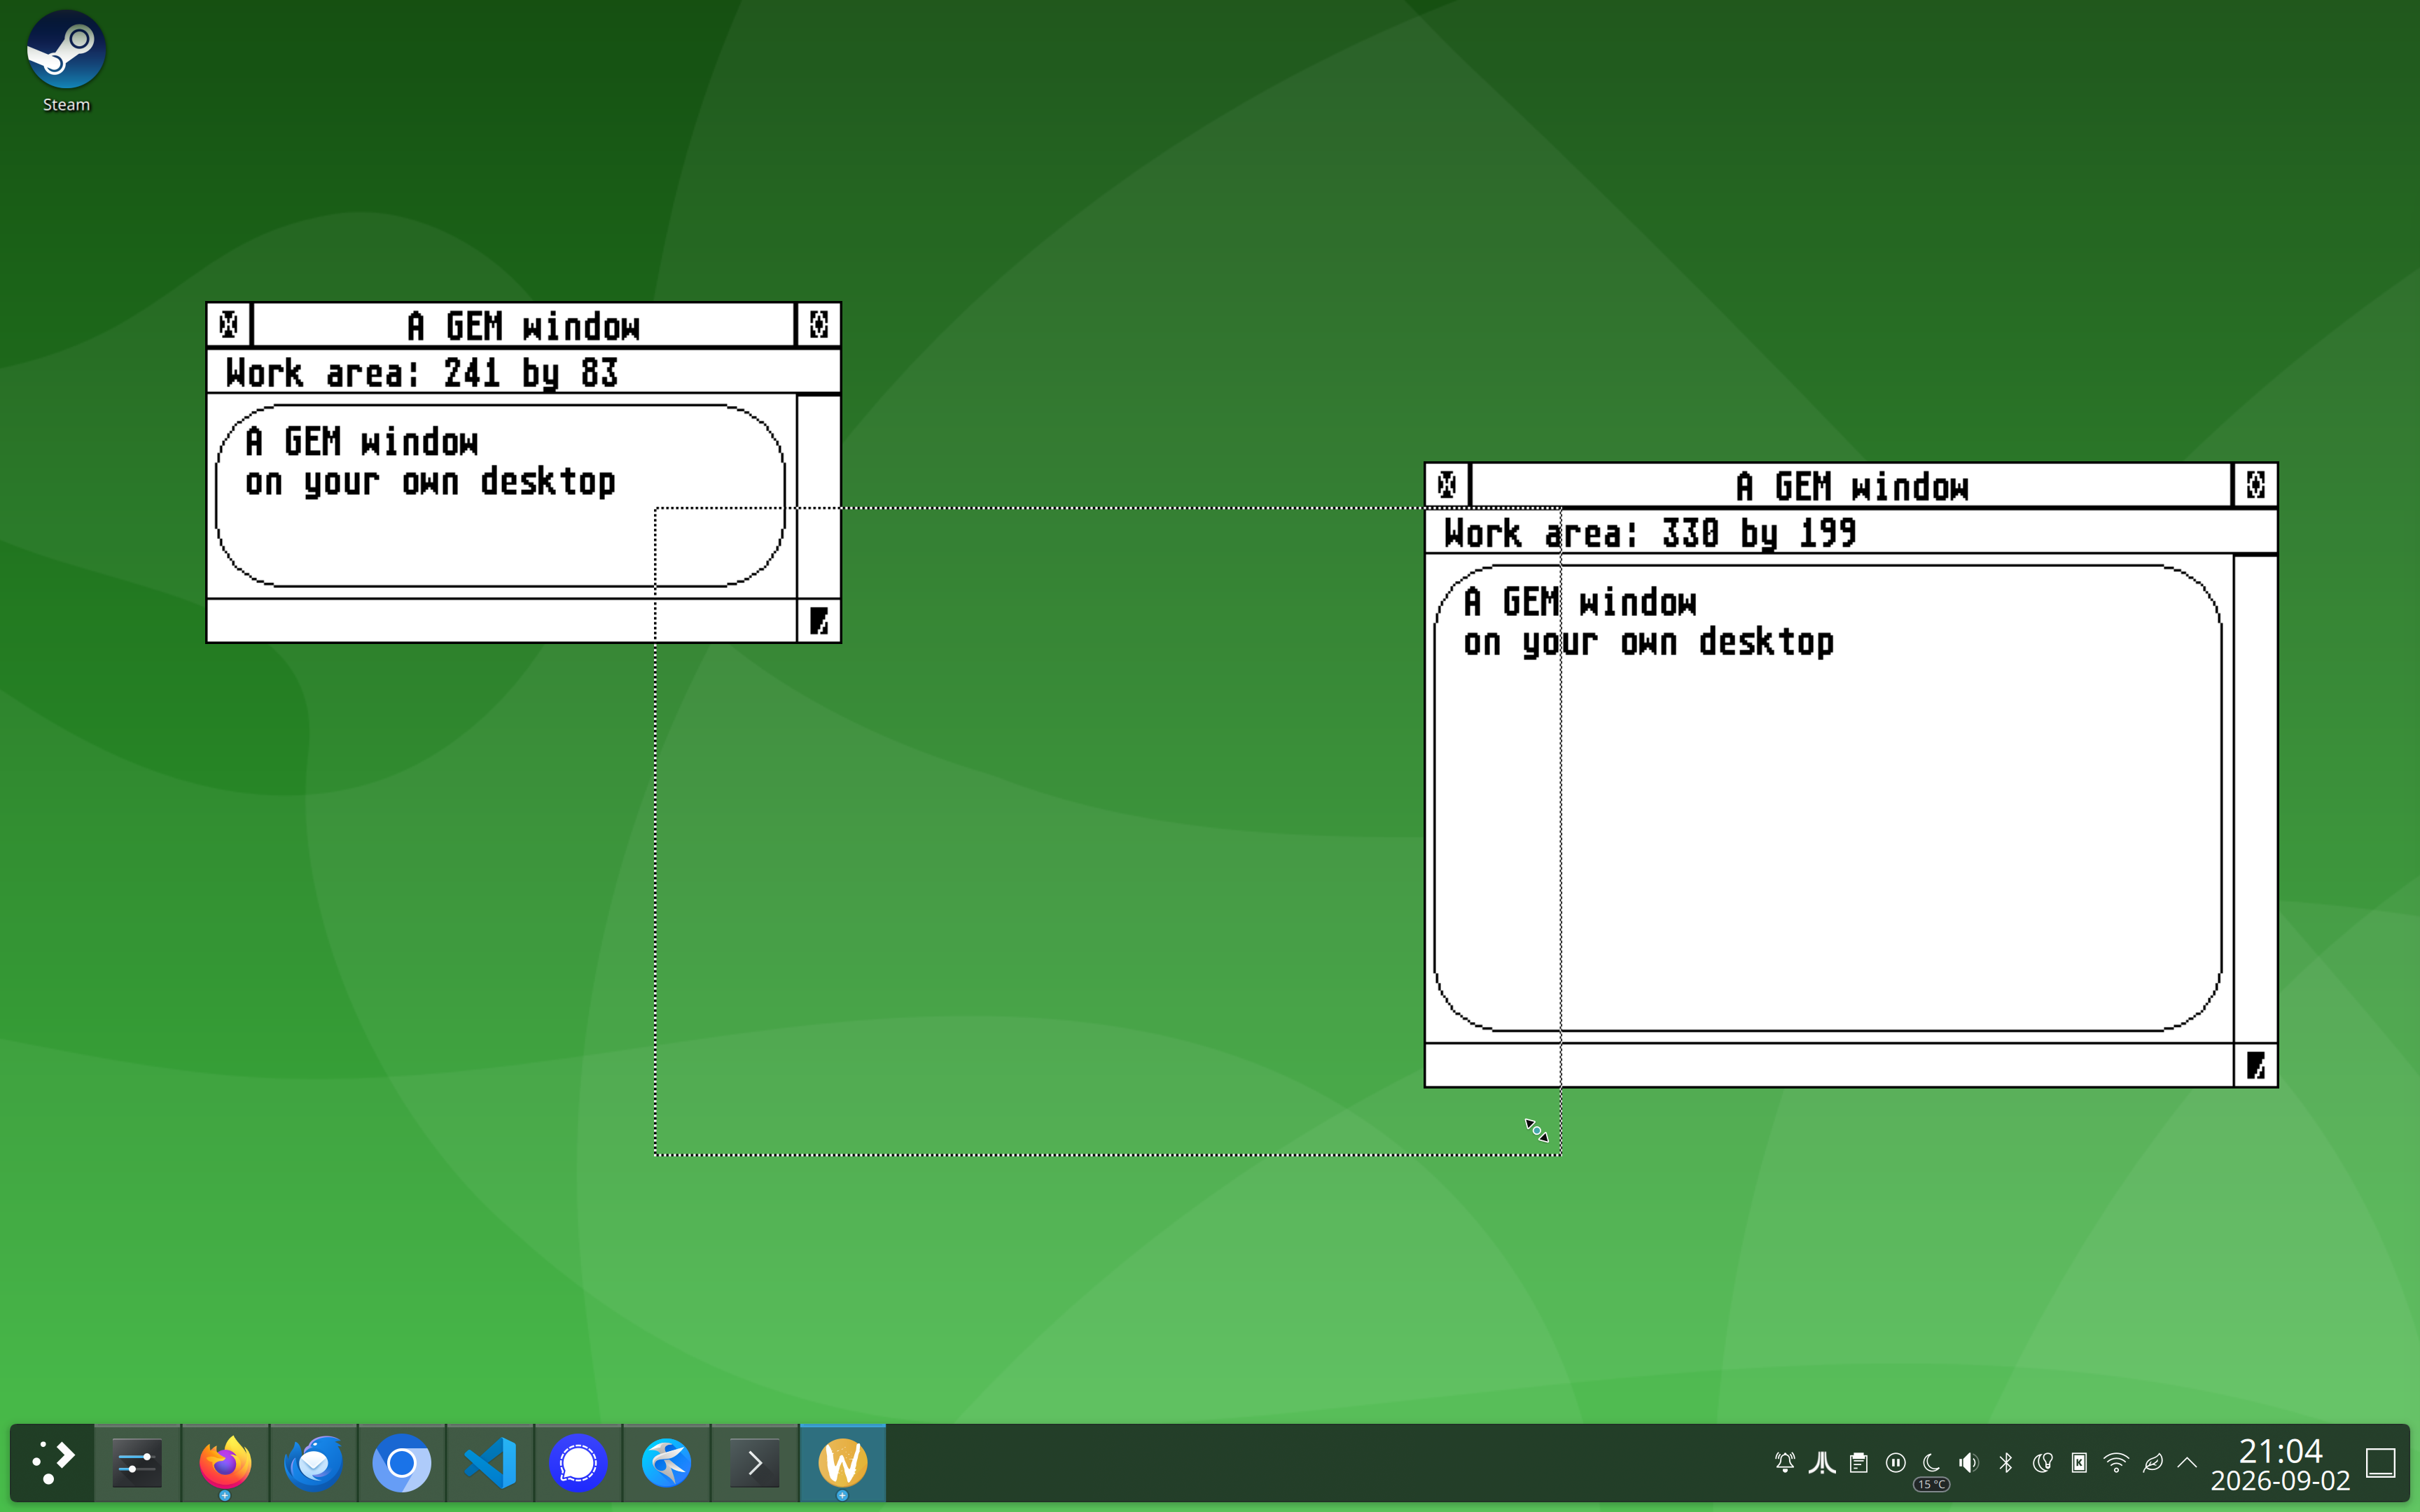Launch Thunderbird from the taskbar

pos(313,1463)
